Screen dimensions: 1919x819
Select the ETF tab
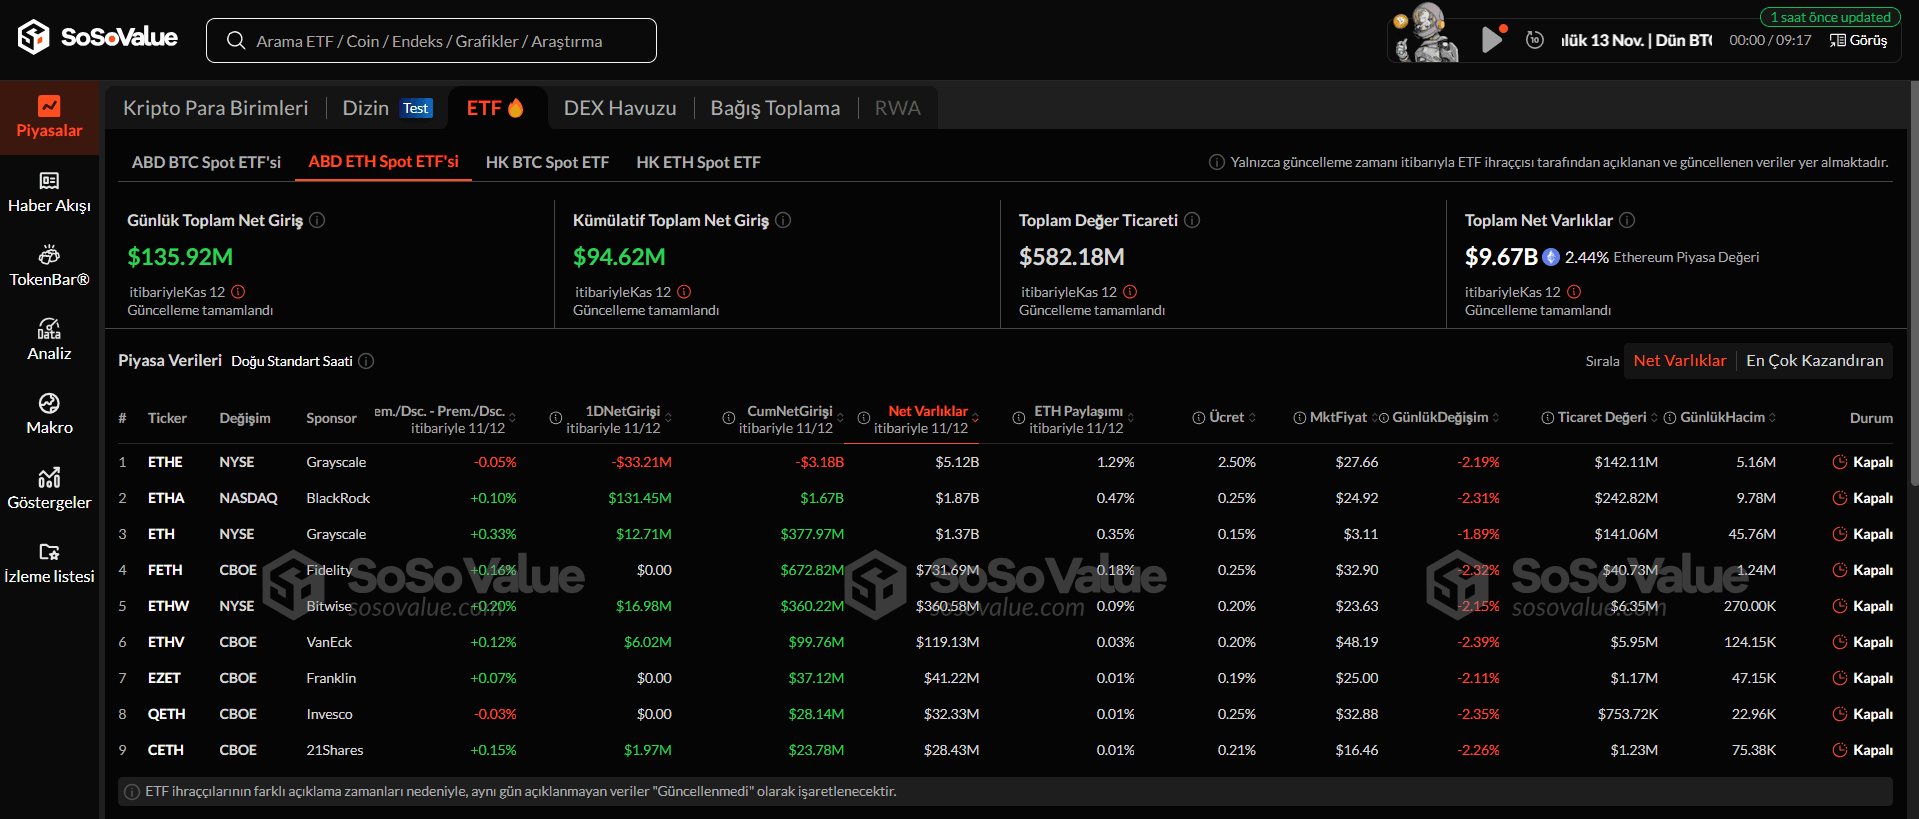point(495,108)
